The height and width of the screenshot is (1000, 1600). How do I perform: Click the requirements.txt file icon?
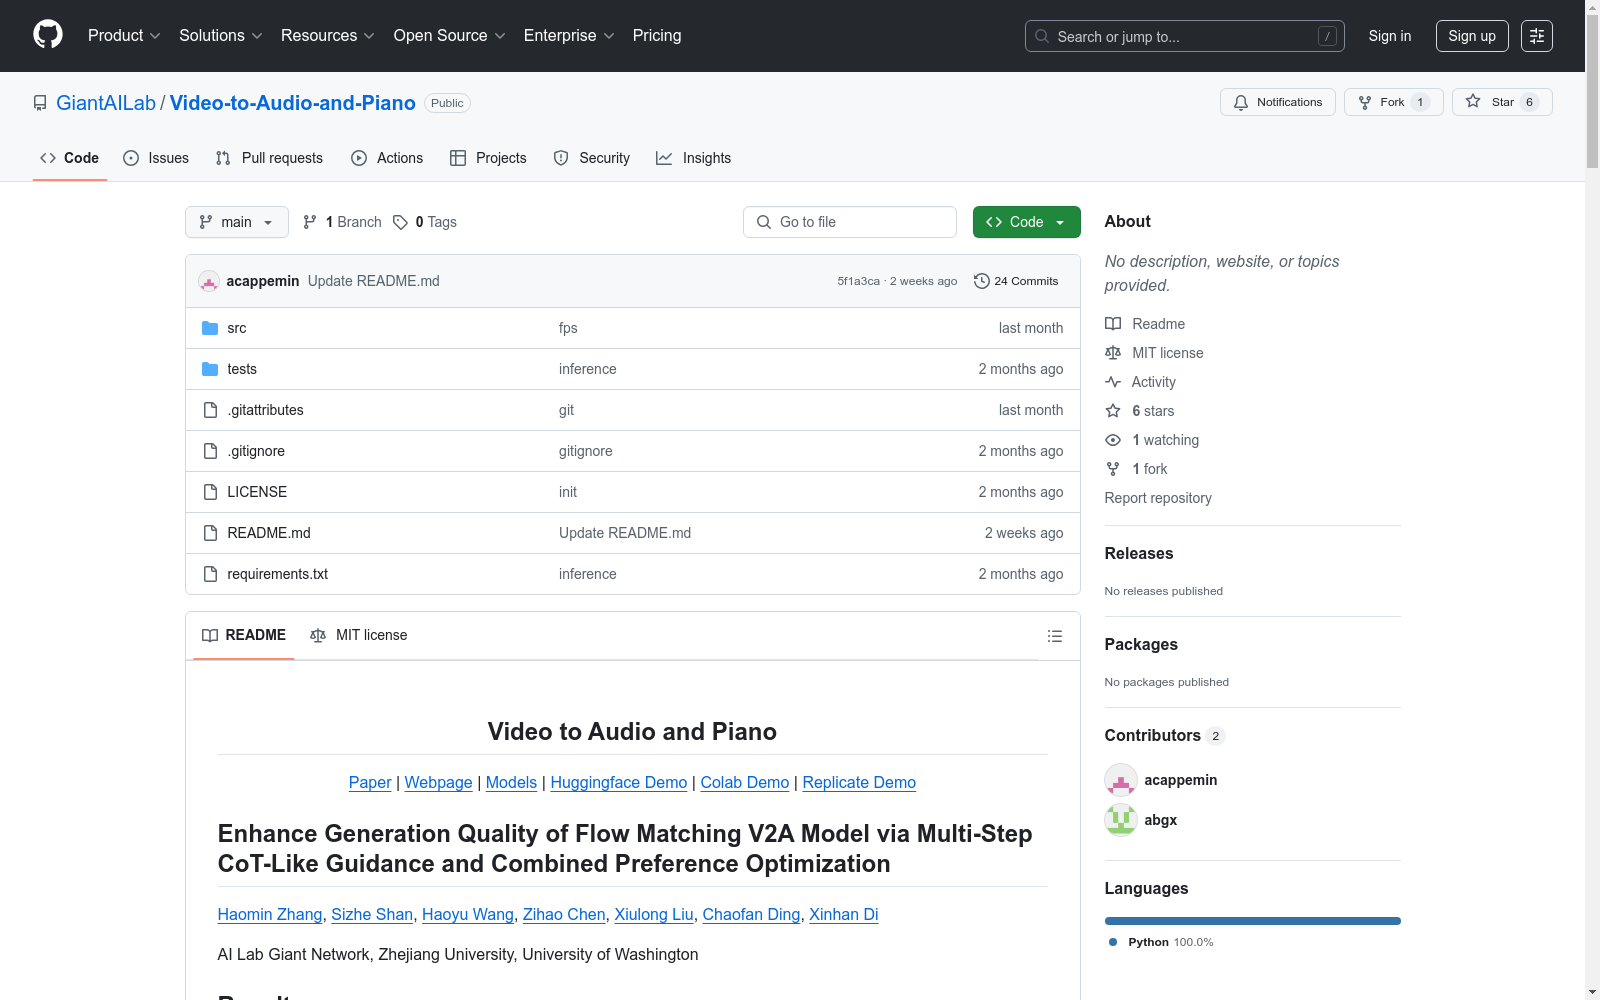pyautogui.click(x=210, y=574)
